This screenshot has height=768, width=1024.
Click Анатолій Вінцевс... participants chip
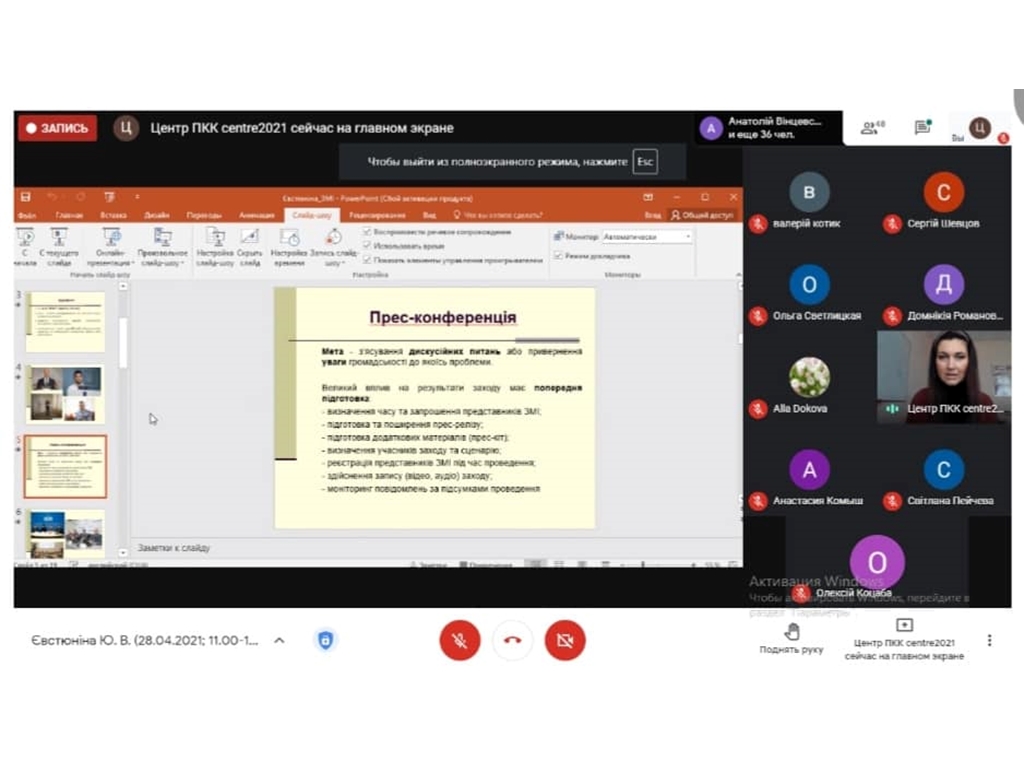769,127
